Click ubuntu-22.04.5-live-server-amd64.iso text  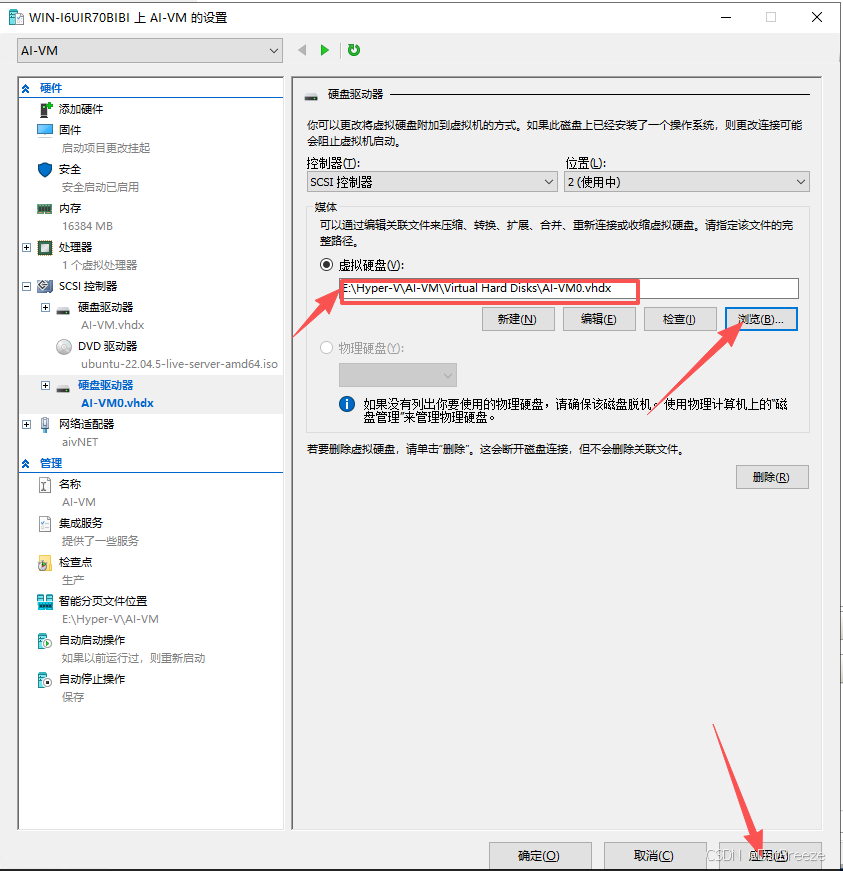pos(179,364)
